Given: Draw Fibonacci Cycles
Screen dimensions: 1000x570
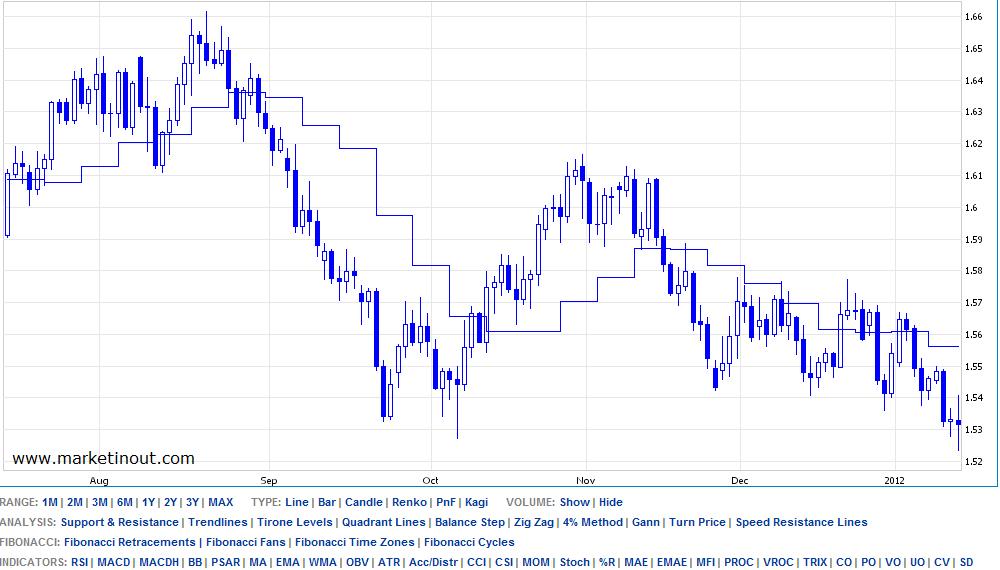Looking at the screenshot, I should click(469, 543).
